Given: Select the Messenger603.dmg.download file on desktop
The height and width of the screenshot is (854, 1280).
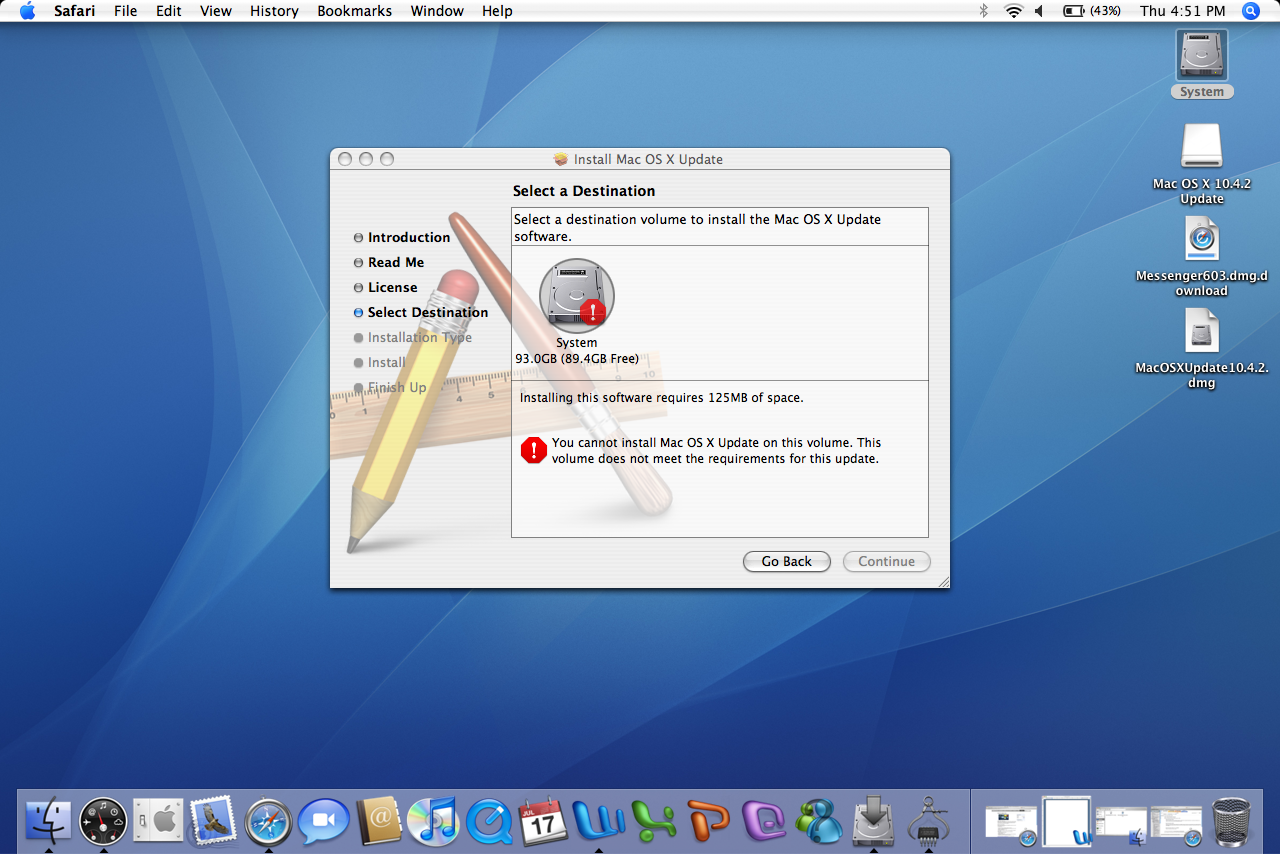Looking at the screenshot, I should [x=1202, y=239].
